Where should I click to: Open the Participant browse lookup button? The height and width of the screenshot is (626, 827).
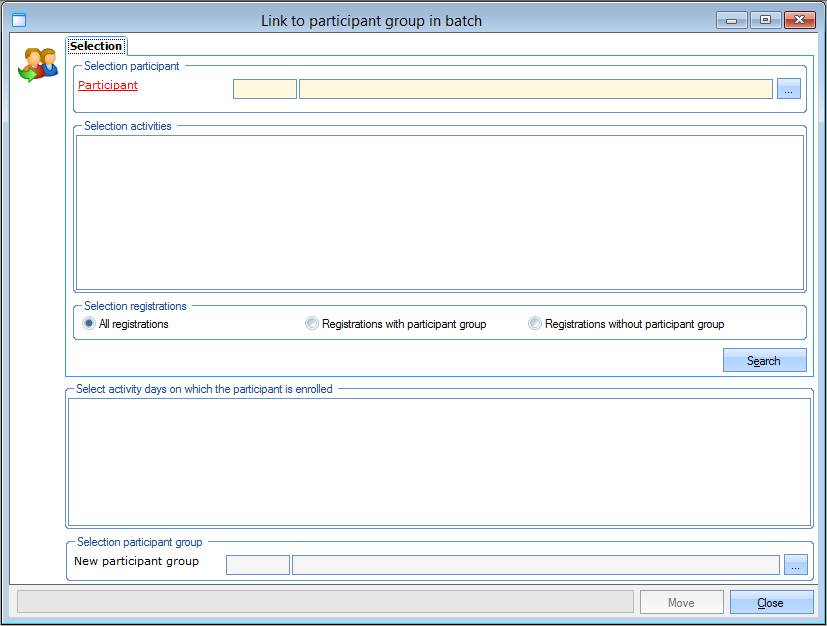789,89
